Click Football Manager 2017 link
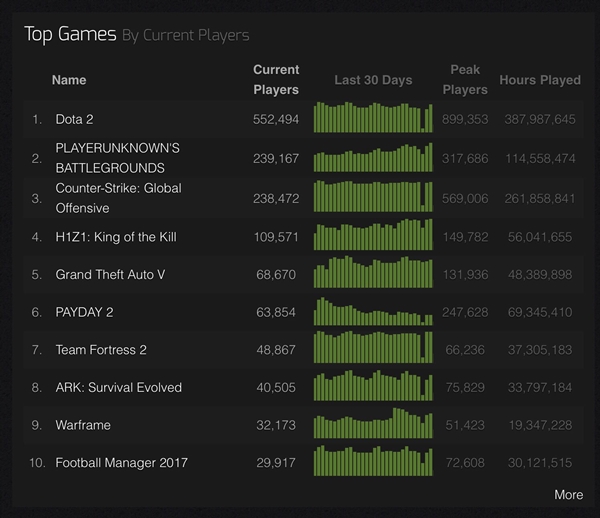 [x=121, y=462]
